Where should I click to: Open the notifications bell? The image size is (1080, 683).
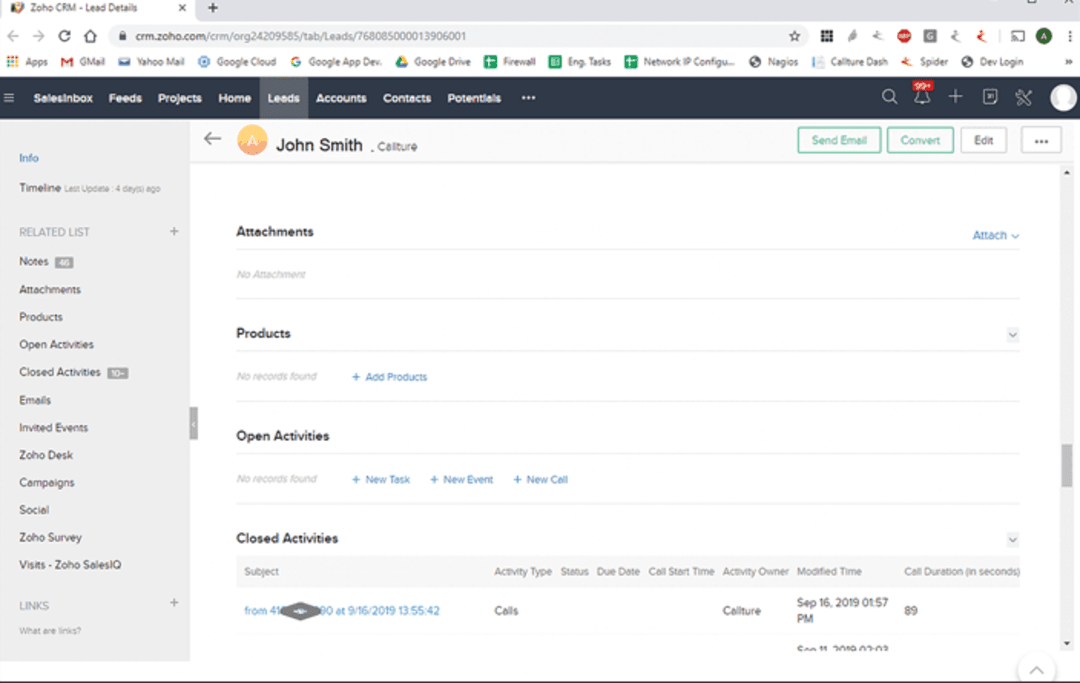pyautogui.click(x=922, y=97)
